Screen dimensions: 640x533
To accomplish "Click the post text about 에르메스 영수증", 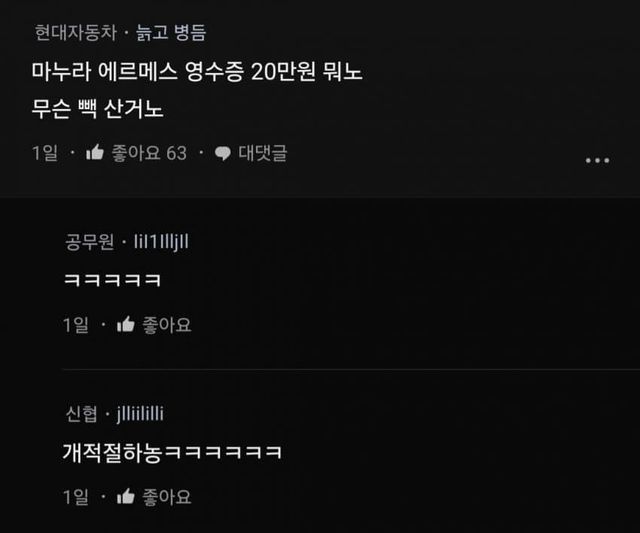I will click(x=198, y=72).
